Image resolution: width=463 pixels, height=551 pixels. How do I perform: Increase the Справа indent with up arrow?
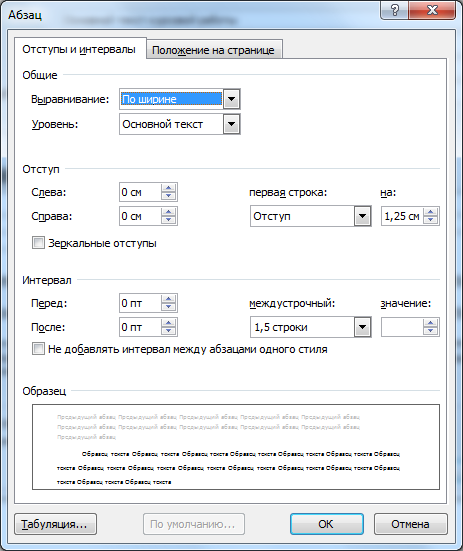[169, 212]
